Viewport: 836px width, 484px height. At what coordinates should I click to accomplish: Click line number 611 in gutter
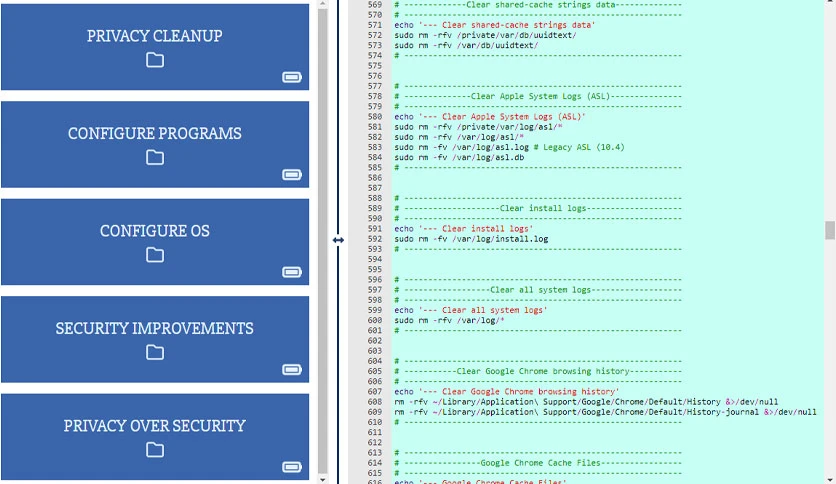tap(375, 432)
